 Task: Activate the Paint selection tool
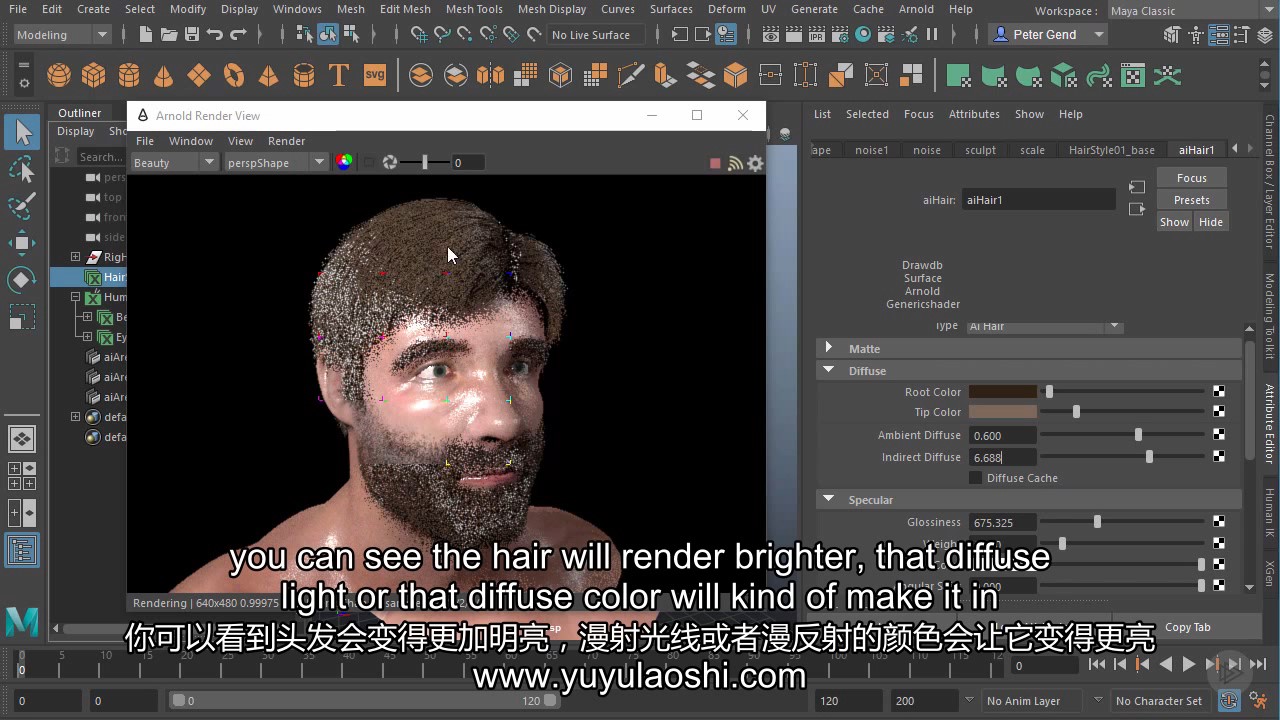click(22, 206)
